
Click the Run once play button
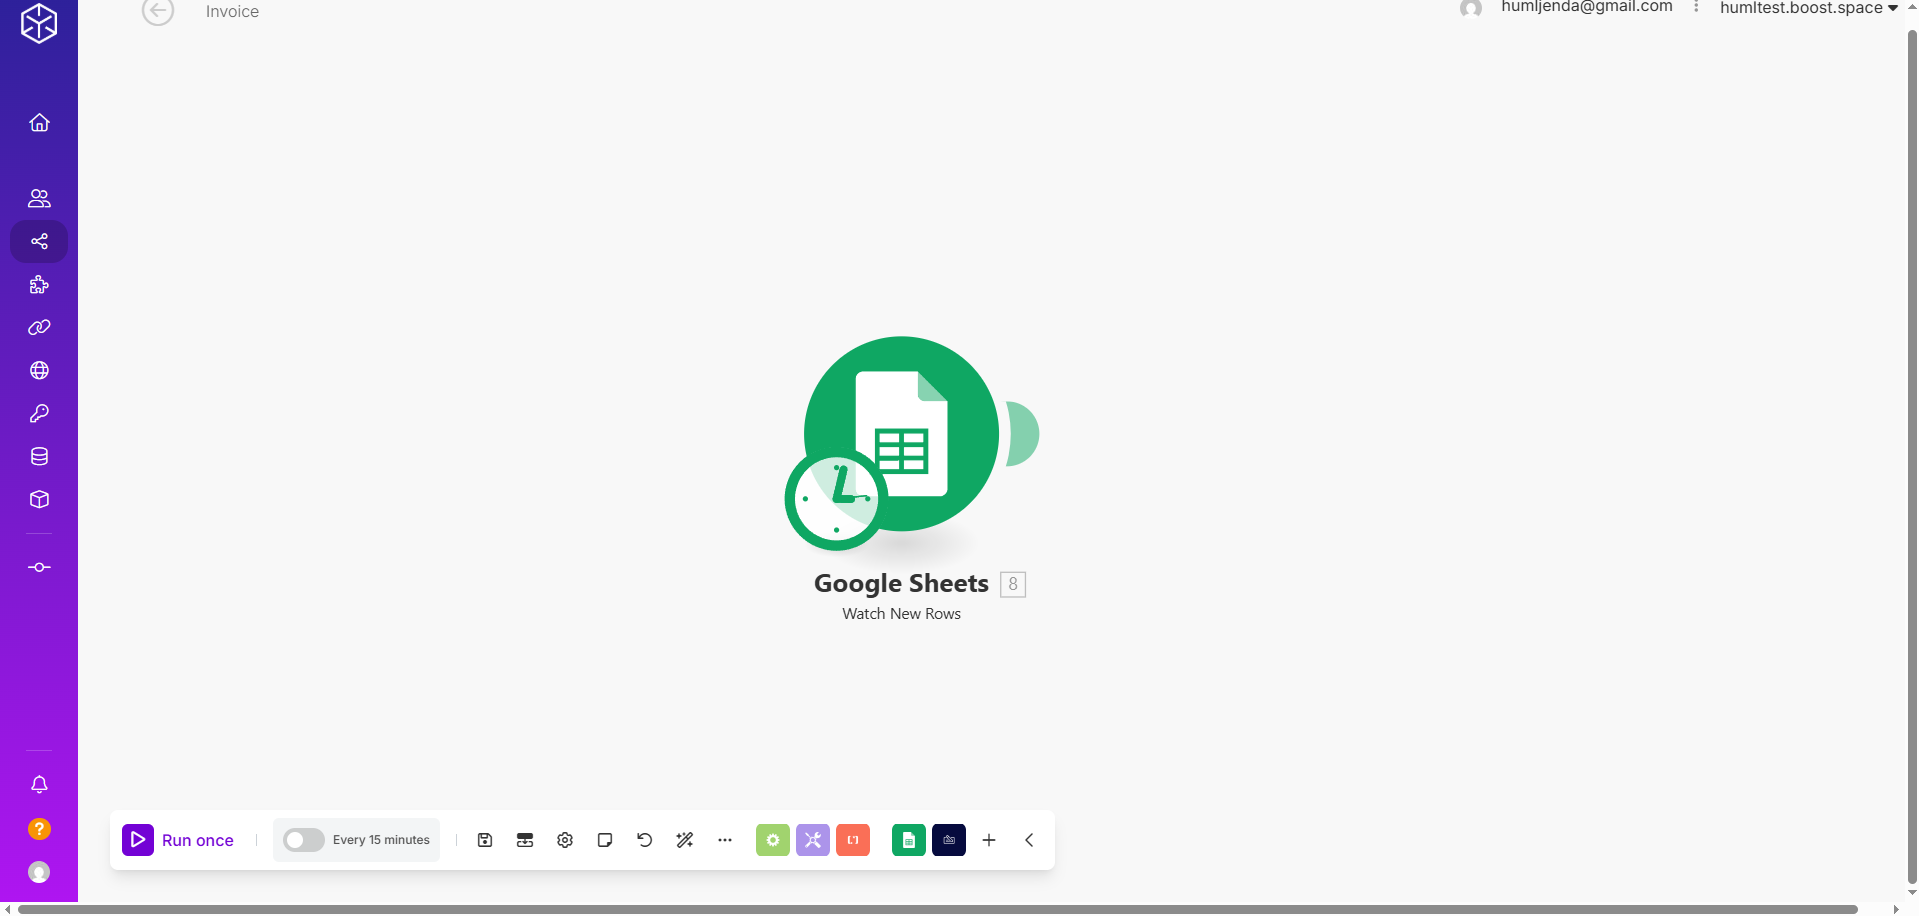pos(138,840)
